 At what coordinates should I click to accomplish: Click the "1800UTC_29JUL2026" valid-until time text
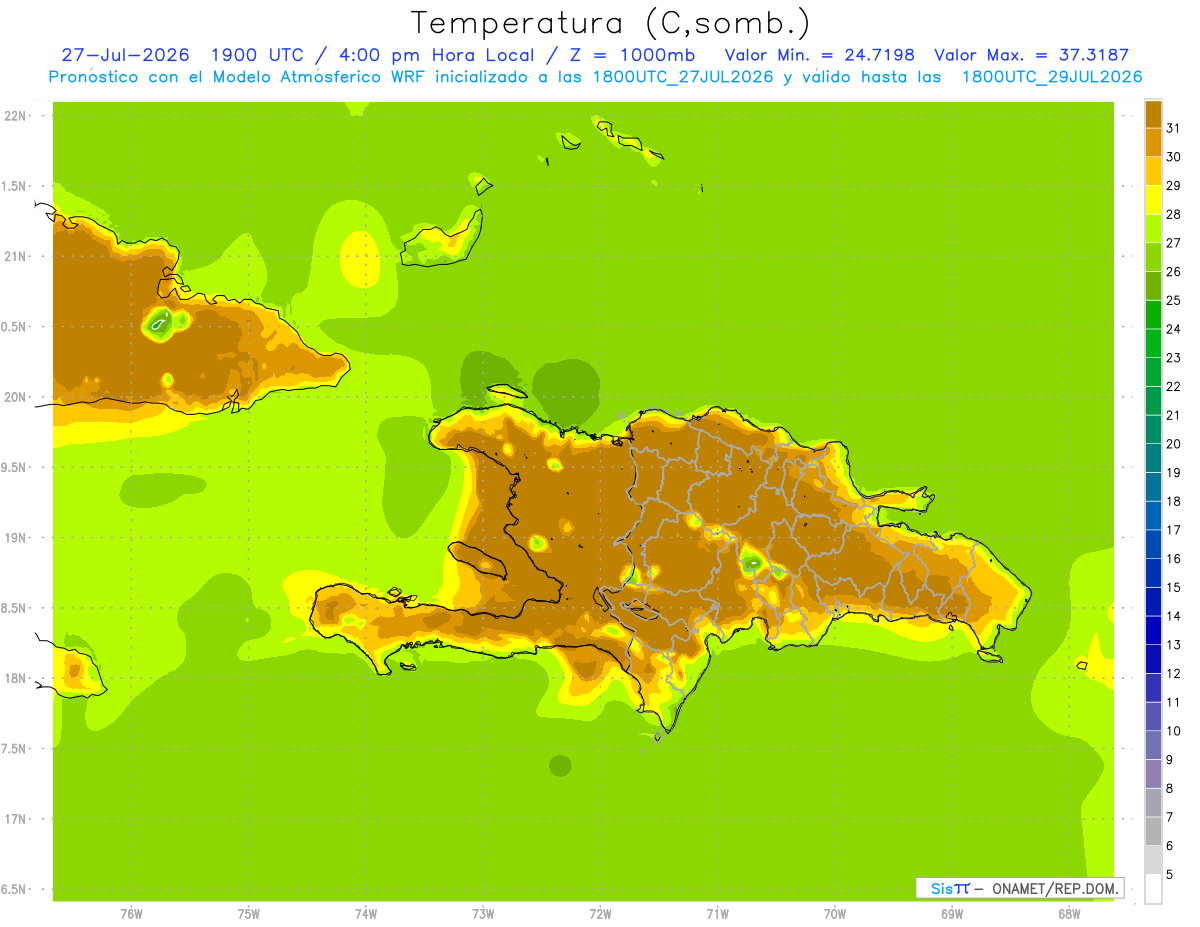pos(1052,77)
